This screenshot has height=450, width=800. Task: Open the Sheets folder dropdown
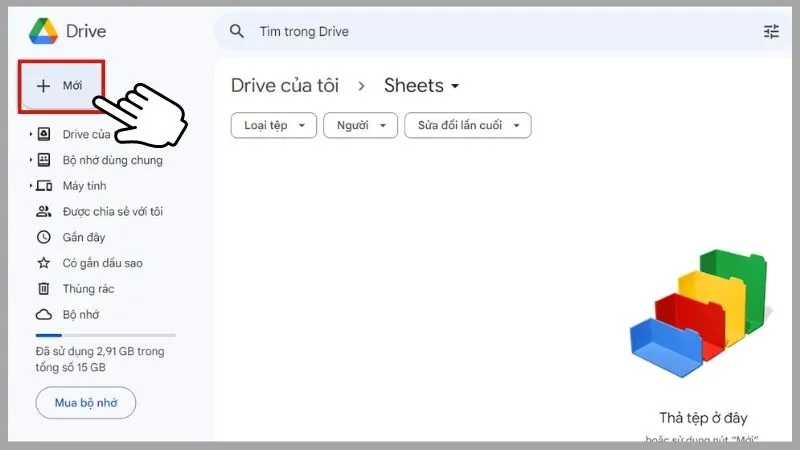coord(421,86)
